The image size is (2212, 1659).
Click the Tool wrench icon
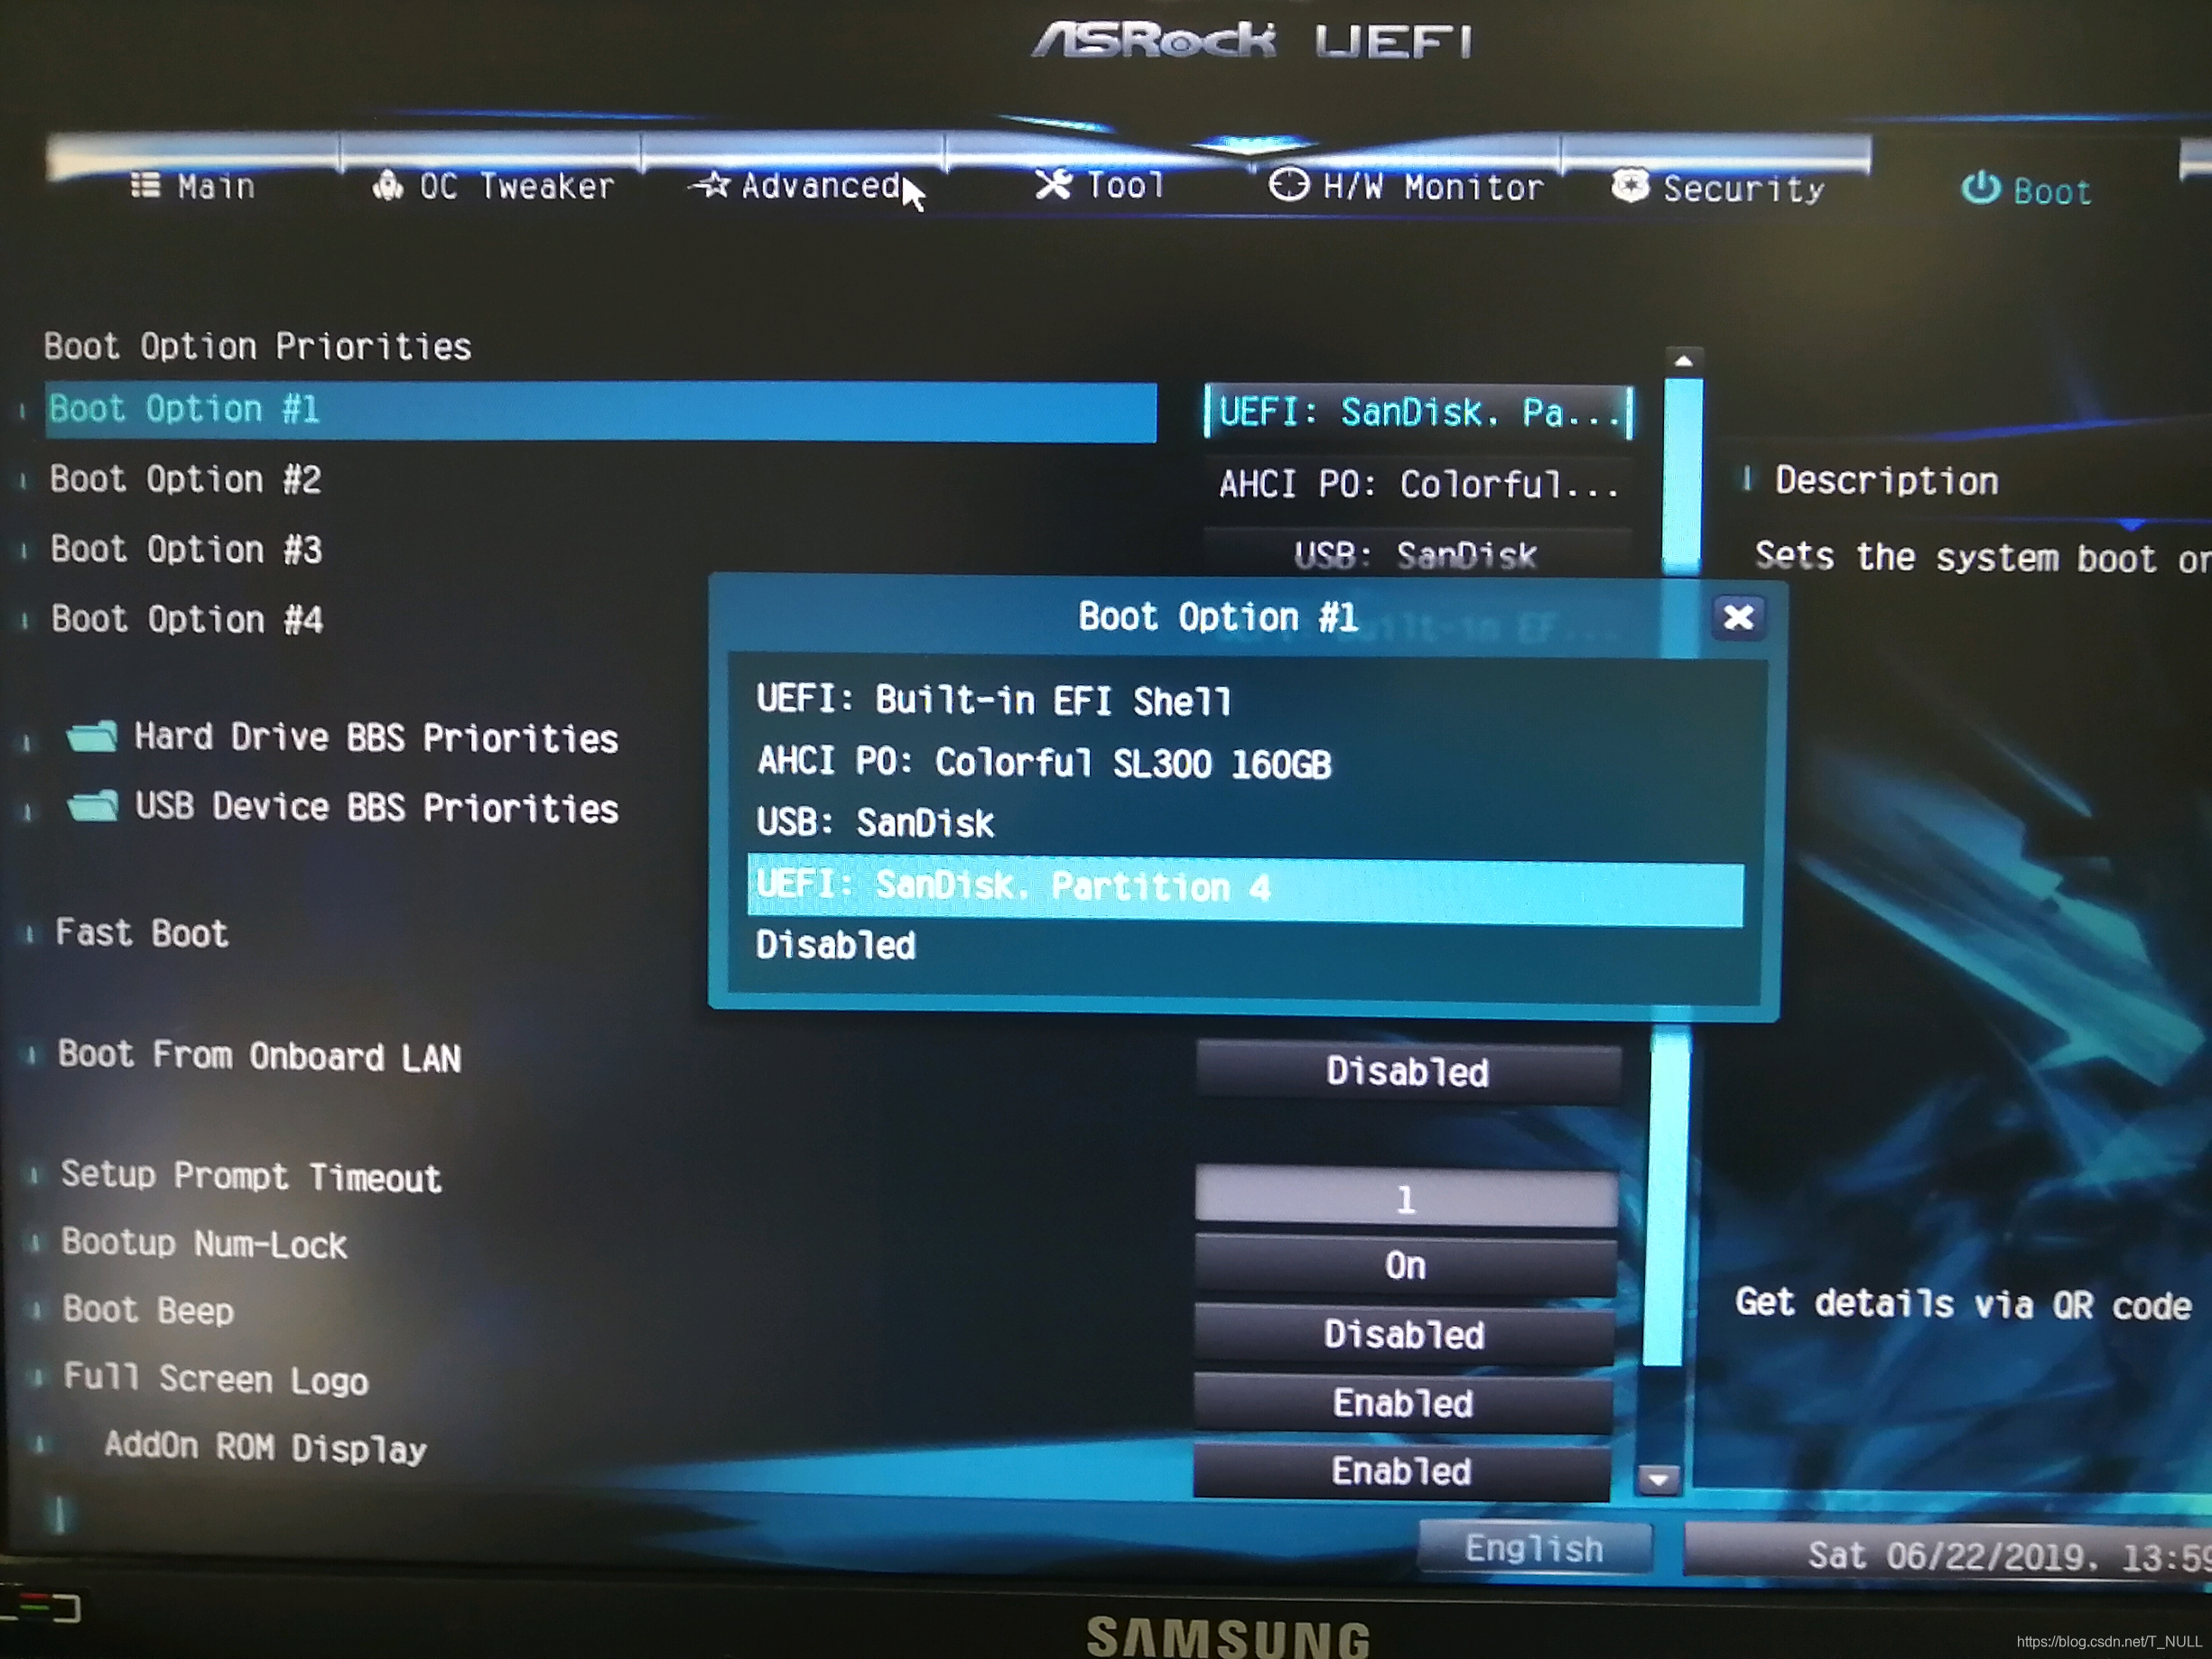1053,183
